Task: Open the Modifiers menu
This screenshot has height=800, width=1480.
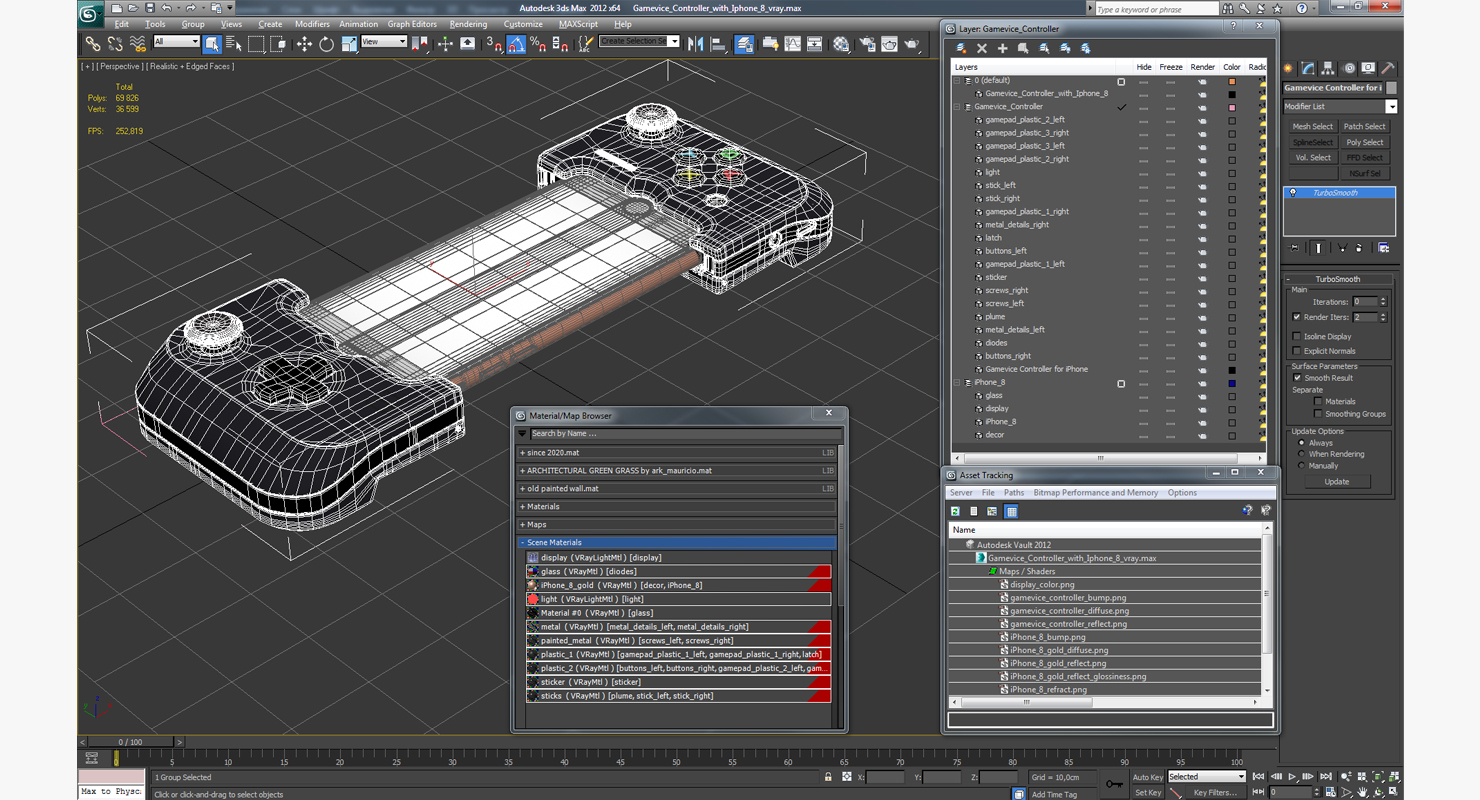Action: (312, 24)
